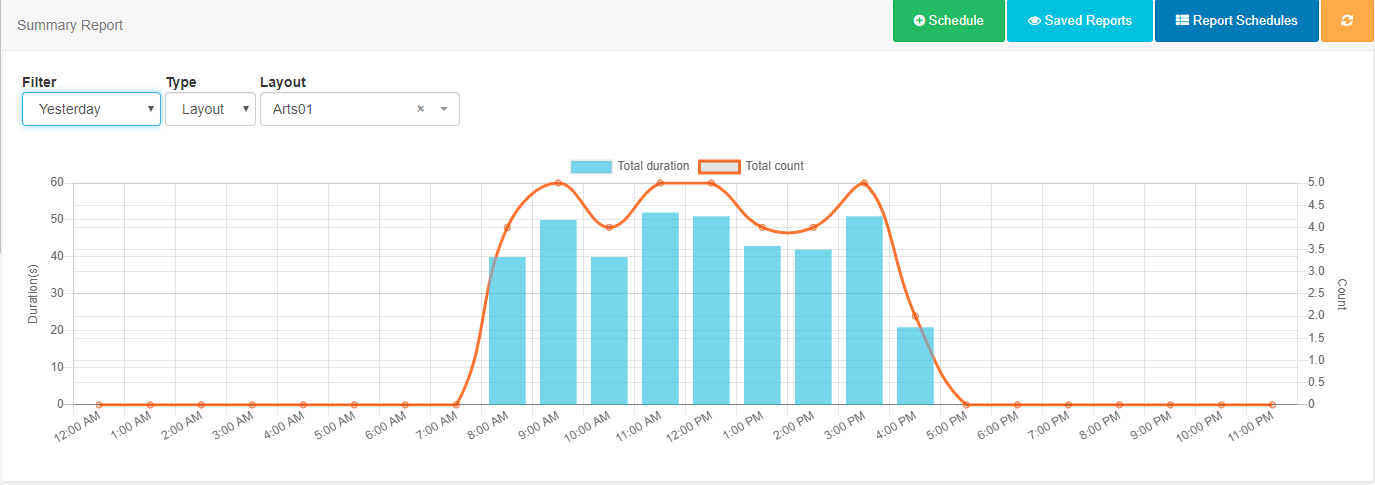The image size is (1375, 485).
Task: Expand the Arts01 layout dropdown arrow
Action: click(444, 109)
